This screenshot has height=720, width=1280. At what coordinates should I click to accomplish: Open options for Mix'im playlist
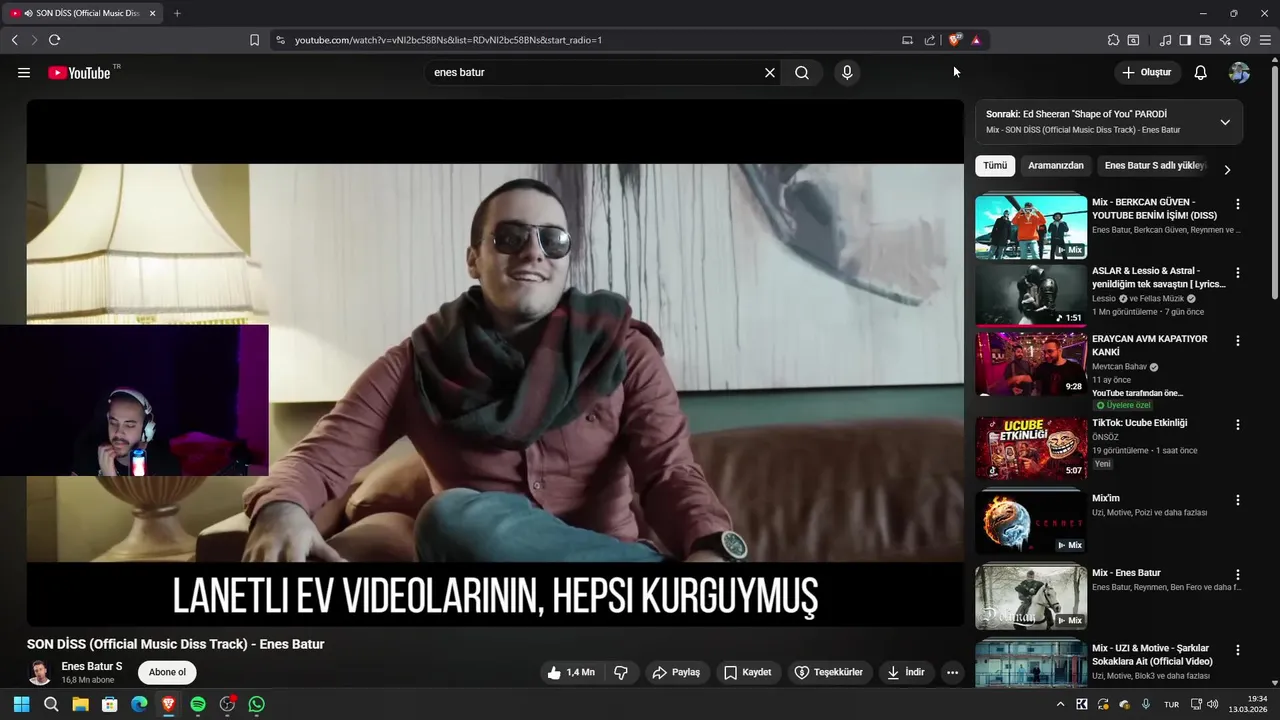[1238, 500]
